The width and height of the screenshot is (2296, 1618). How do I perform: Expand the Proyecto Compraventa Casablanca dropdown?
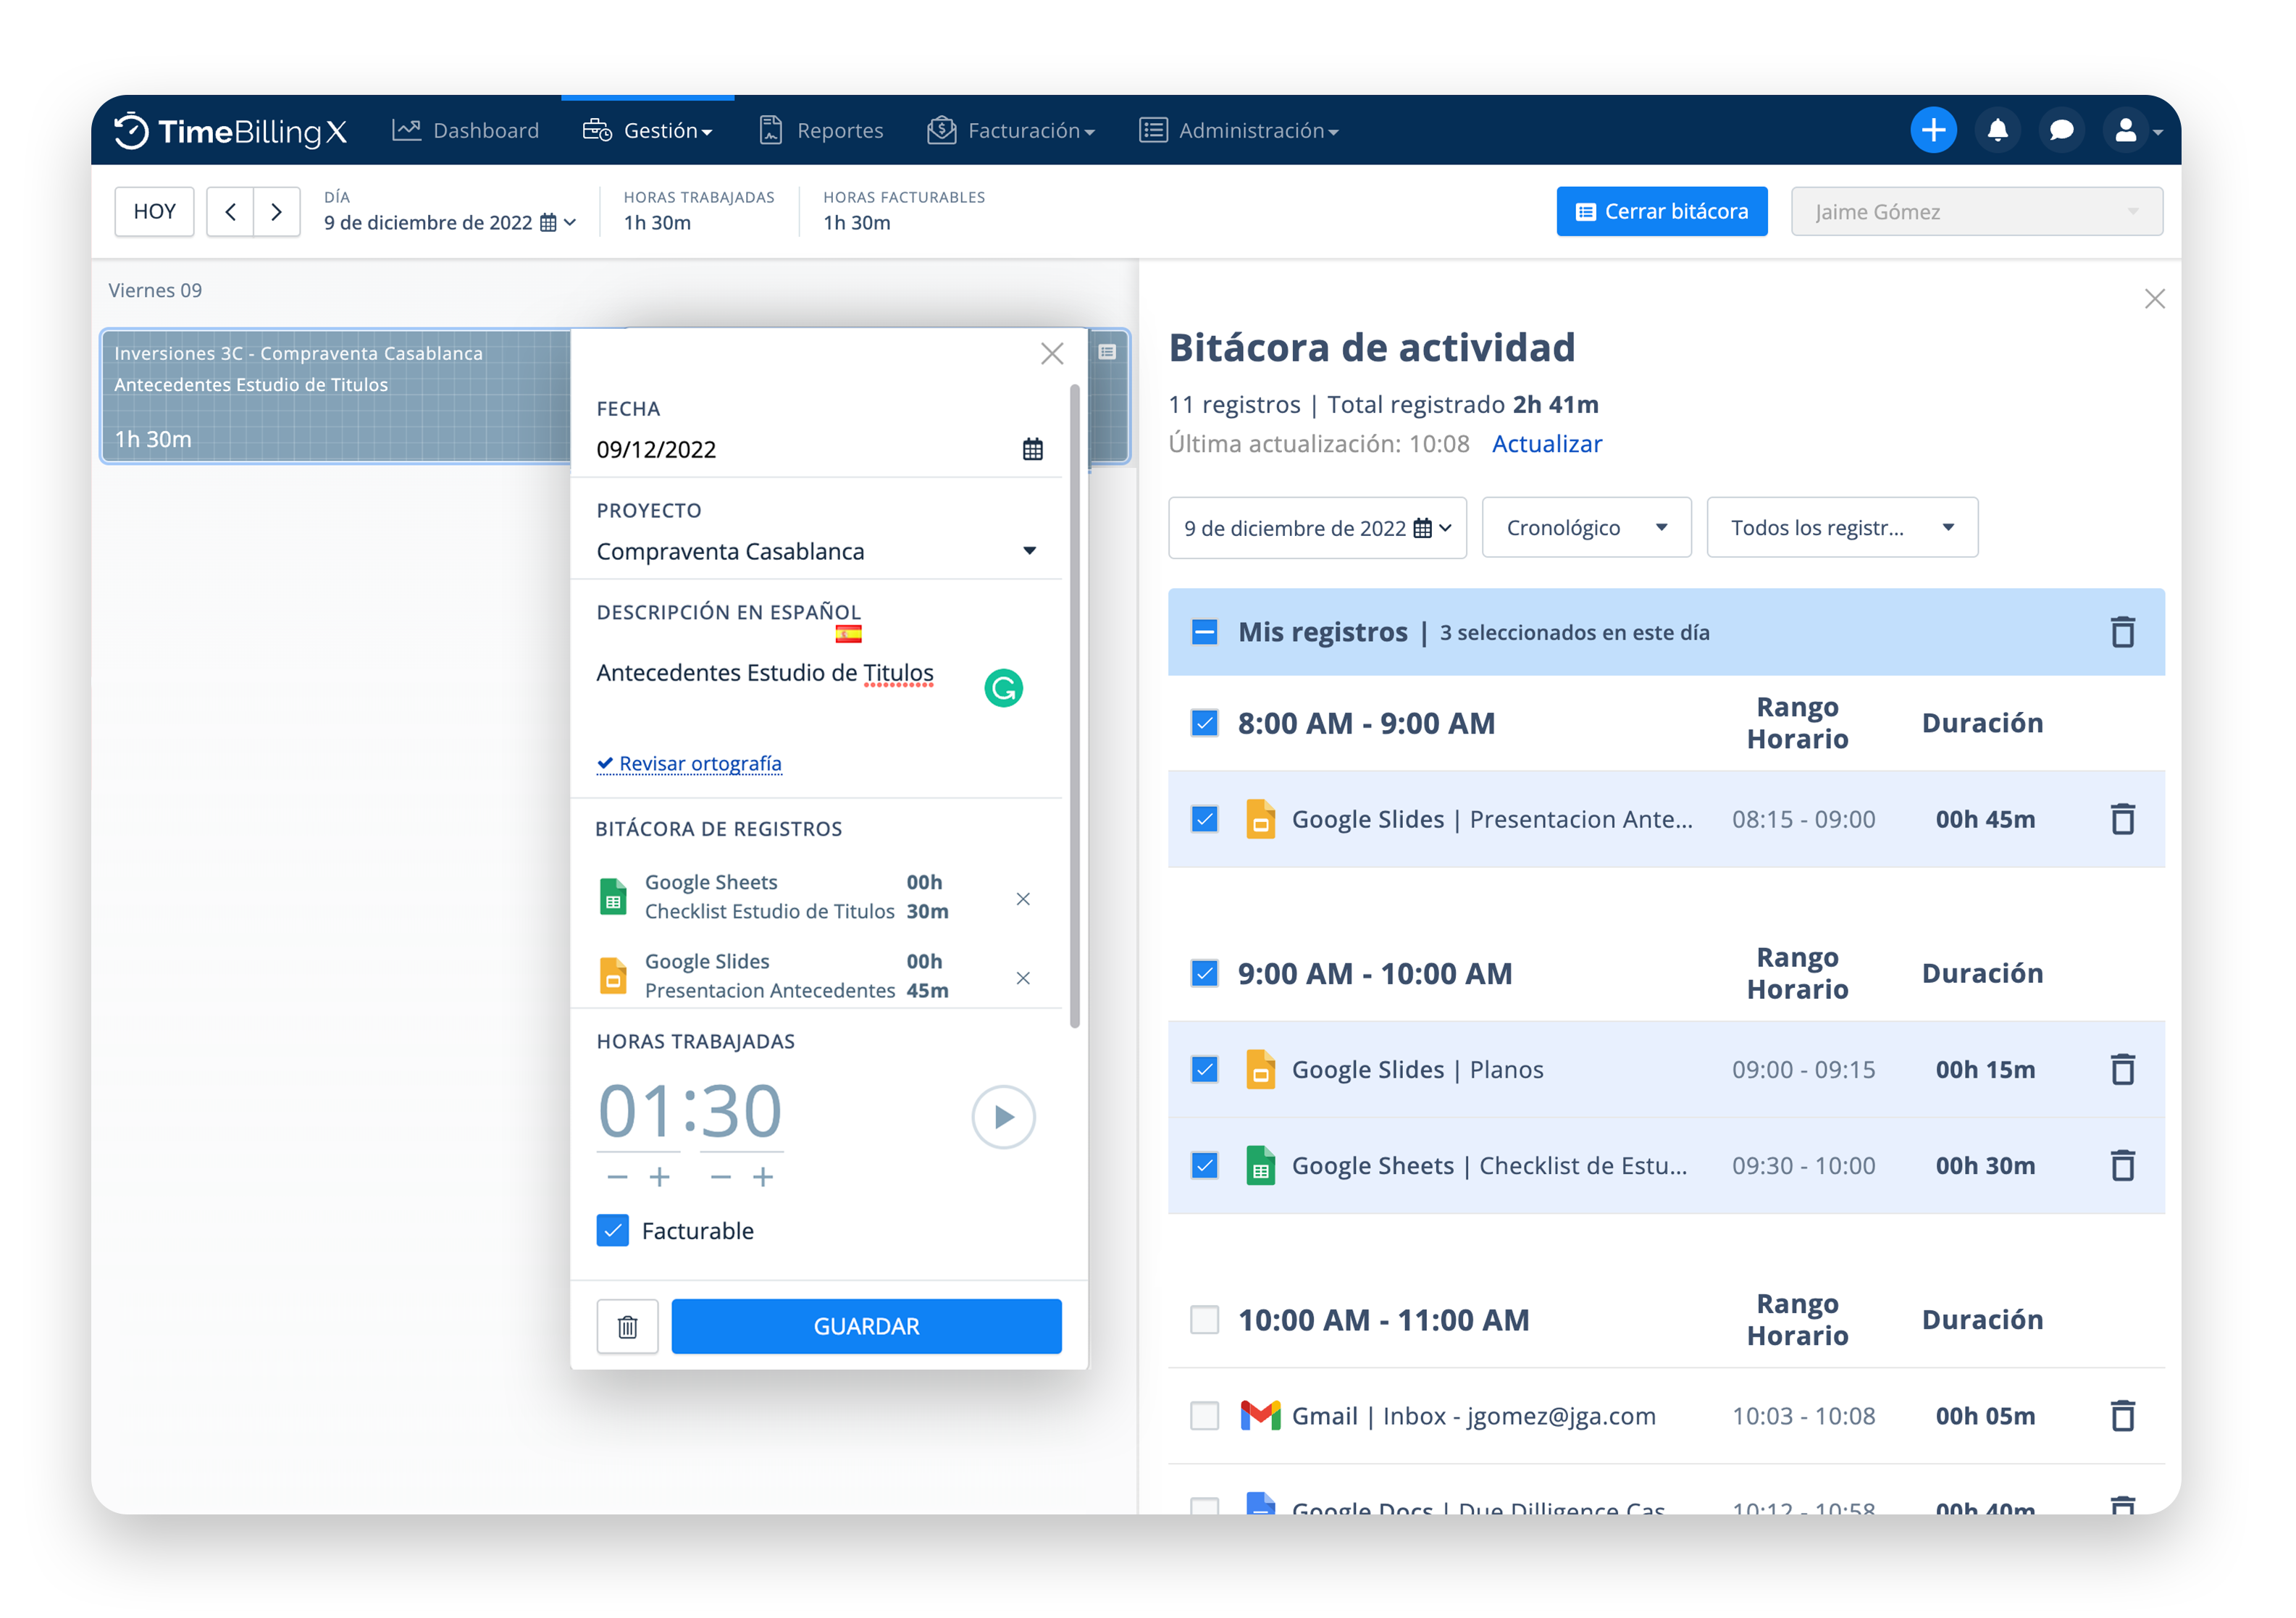1029,551
